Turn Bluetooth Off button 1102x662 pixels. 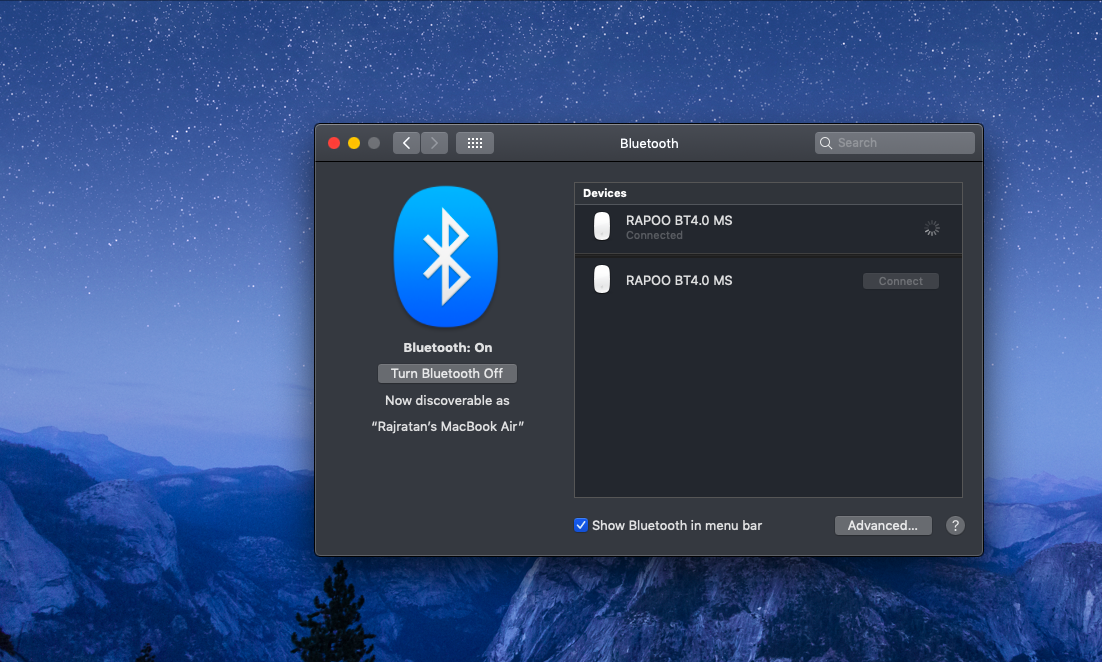pyautogui.click(x=447, y=374)
